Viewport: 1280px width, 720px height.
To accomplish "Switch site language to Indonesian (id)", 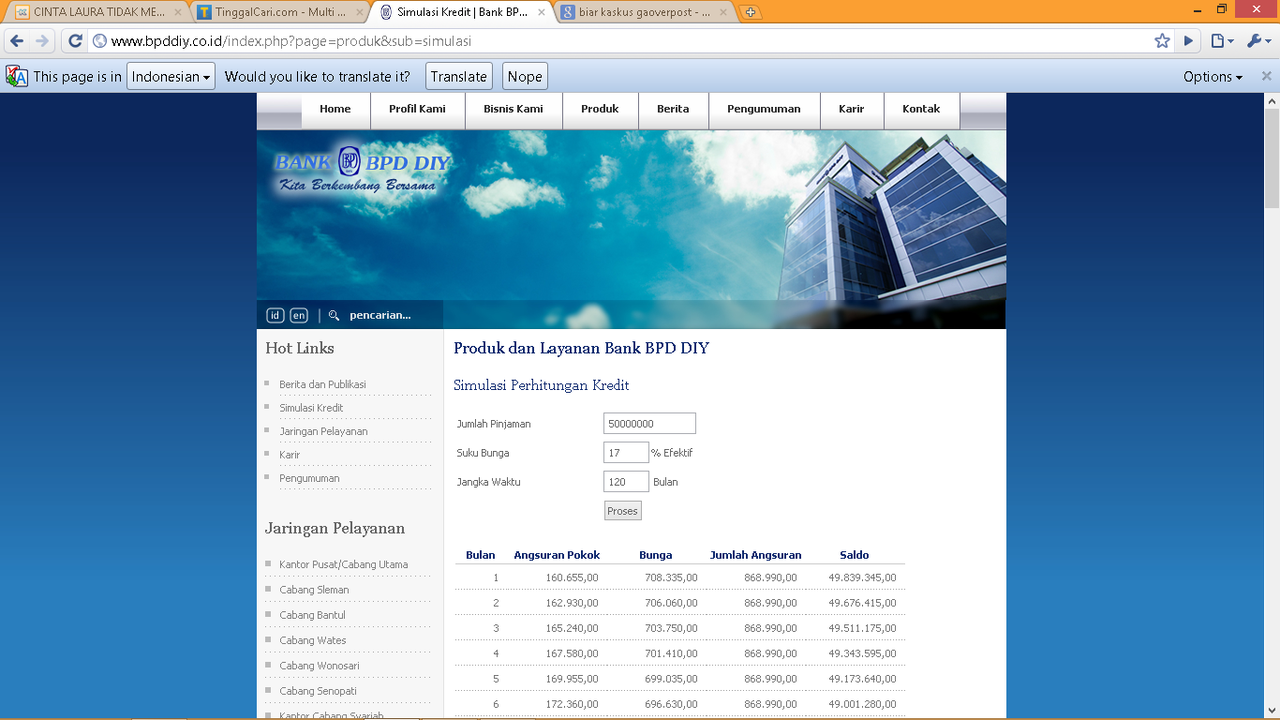I will coord(275,315).
